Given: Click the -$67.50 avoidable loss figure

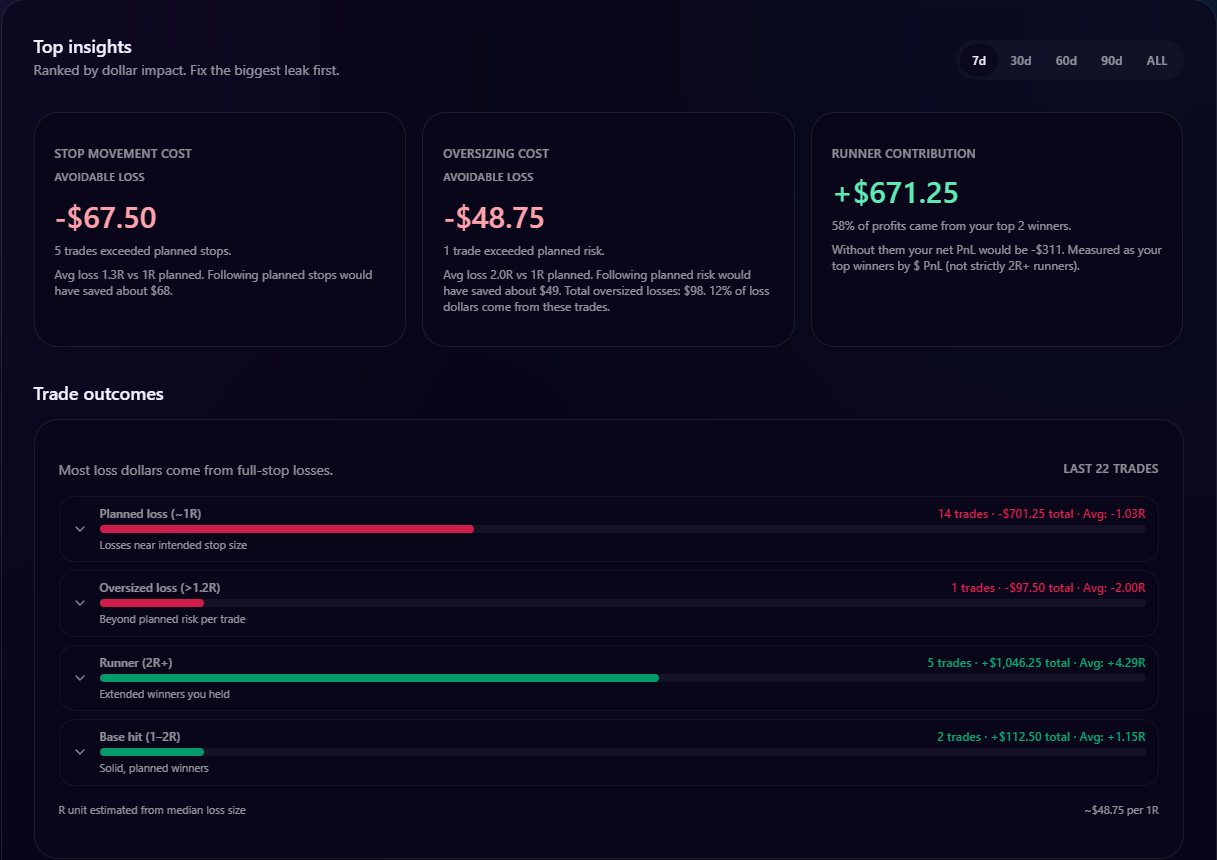Looking at the screenshot, I should (x=104, y=217).
